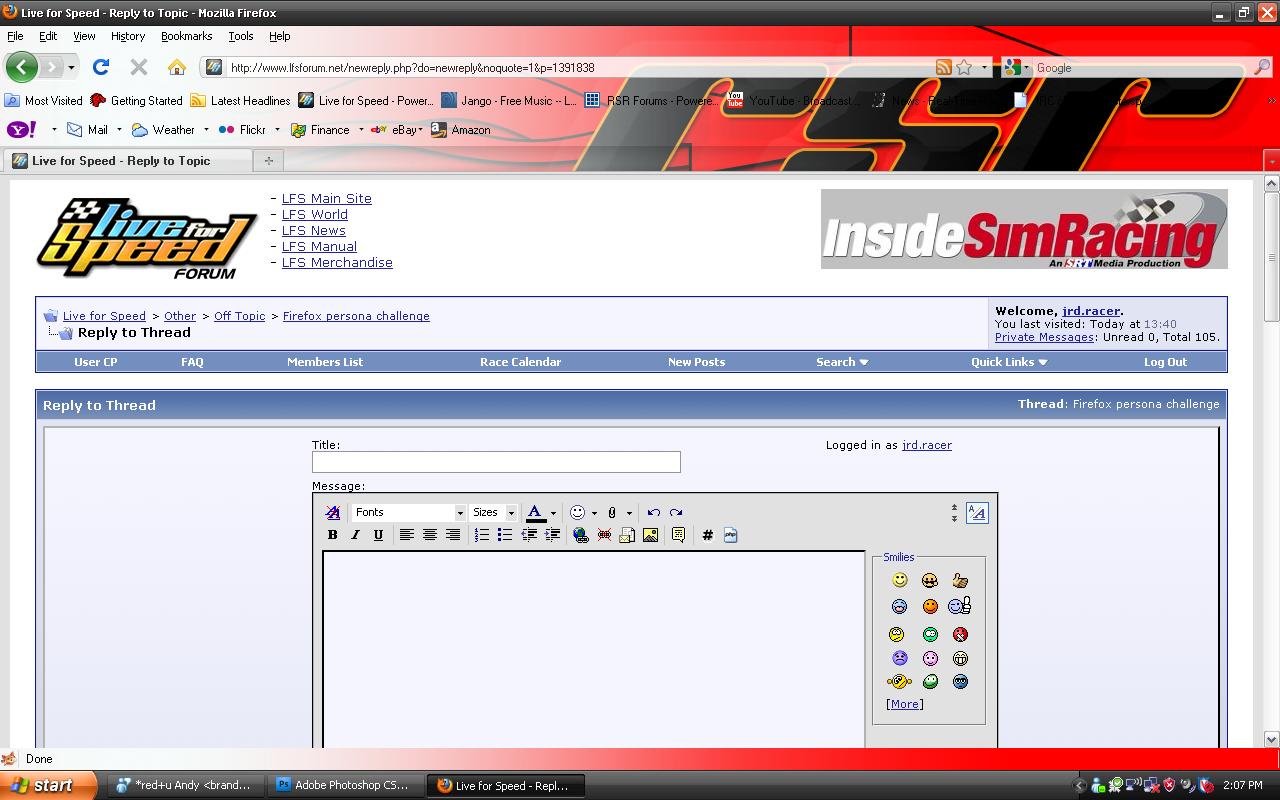Increase indent in the message editor
1280x800 pixels.
(552, 535)
